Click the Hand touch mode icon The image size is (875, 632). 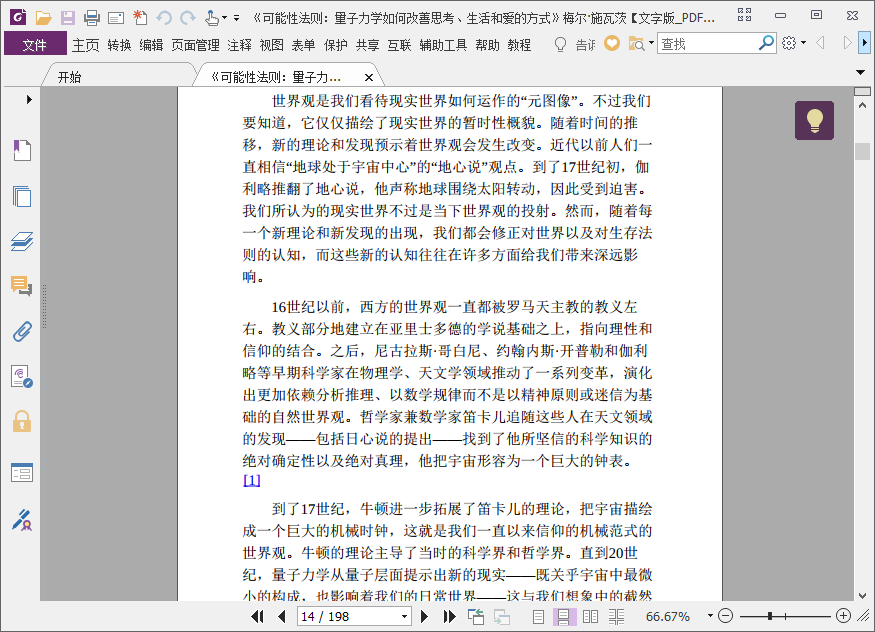[x=211, y=18]
